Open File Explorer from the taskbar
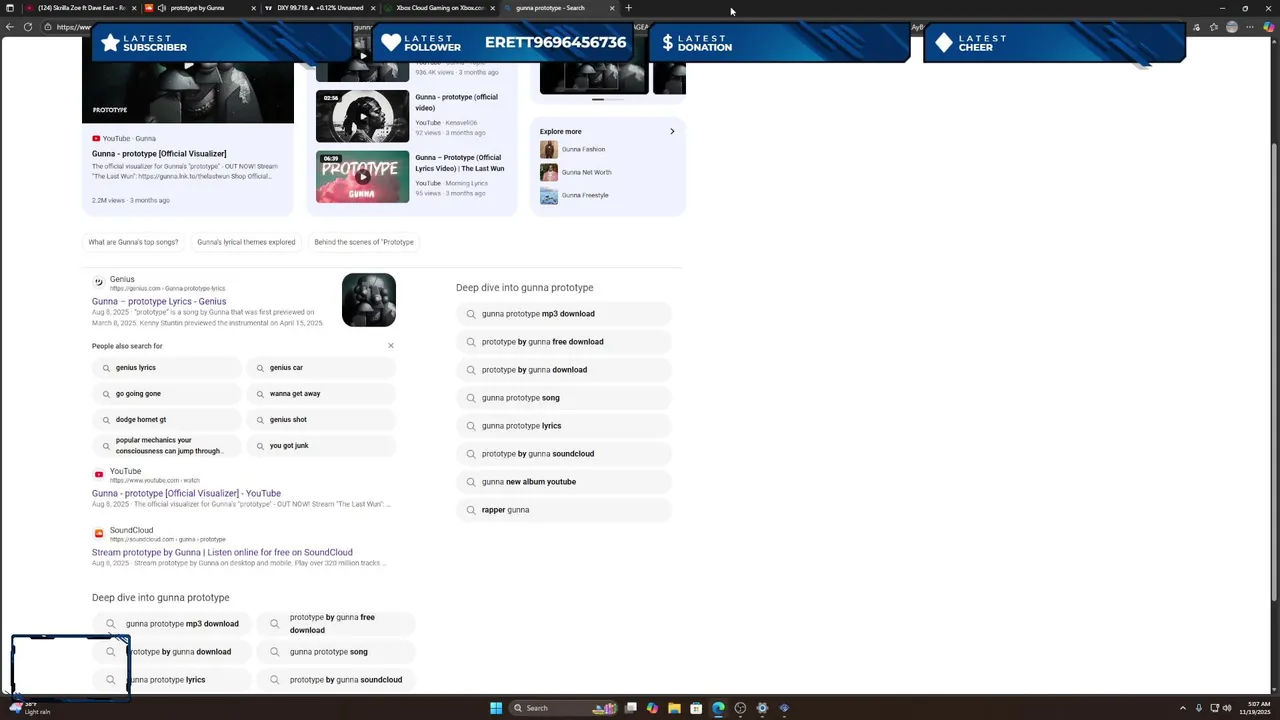Viewport: 1280px width, 720px height. [674, 708]
